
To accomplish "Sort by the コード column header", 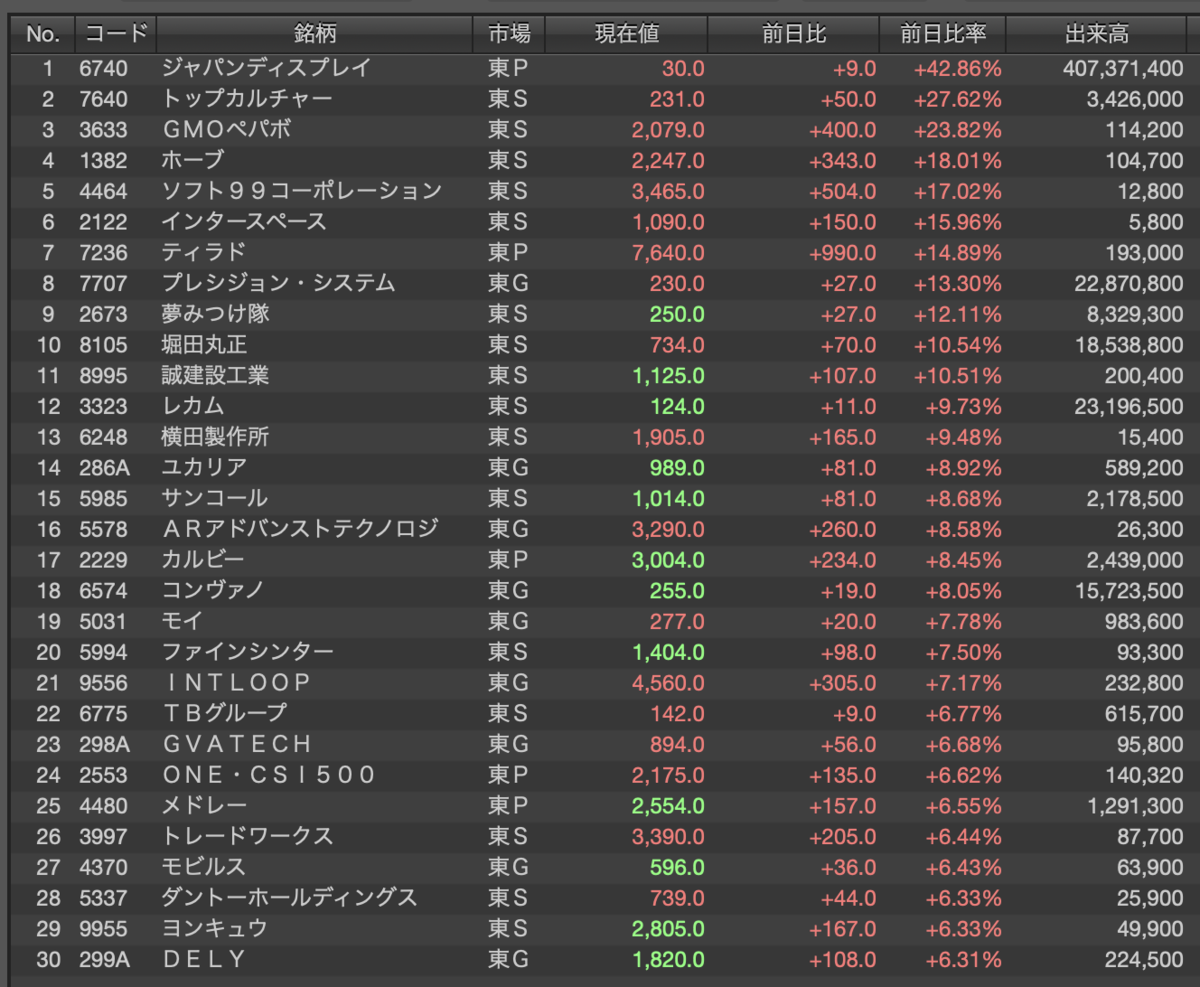I will (115, 34).
